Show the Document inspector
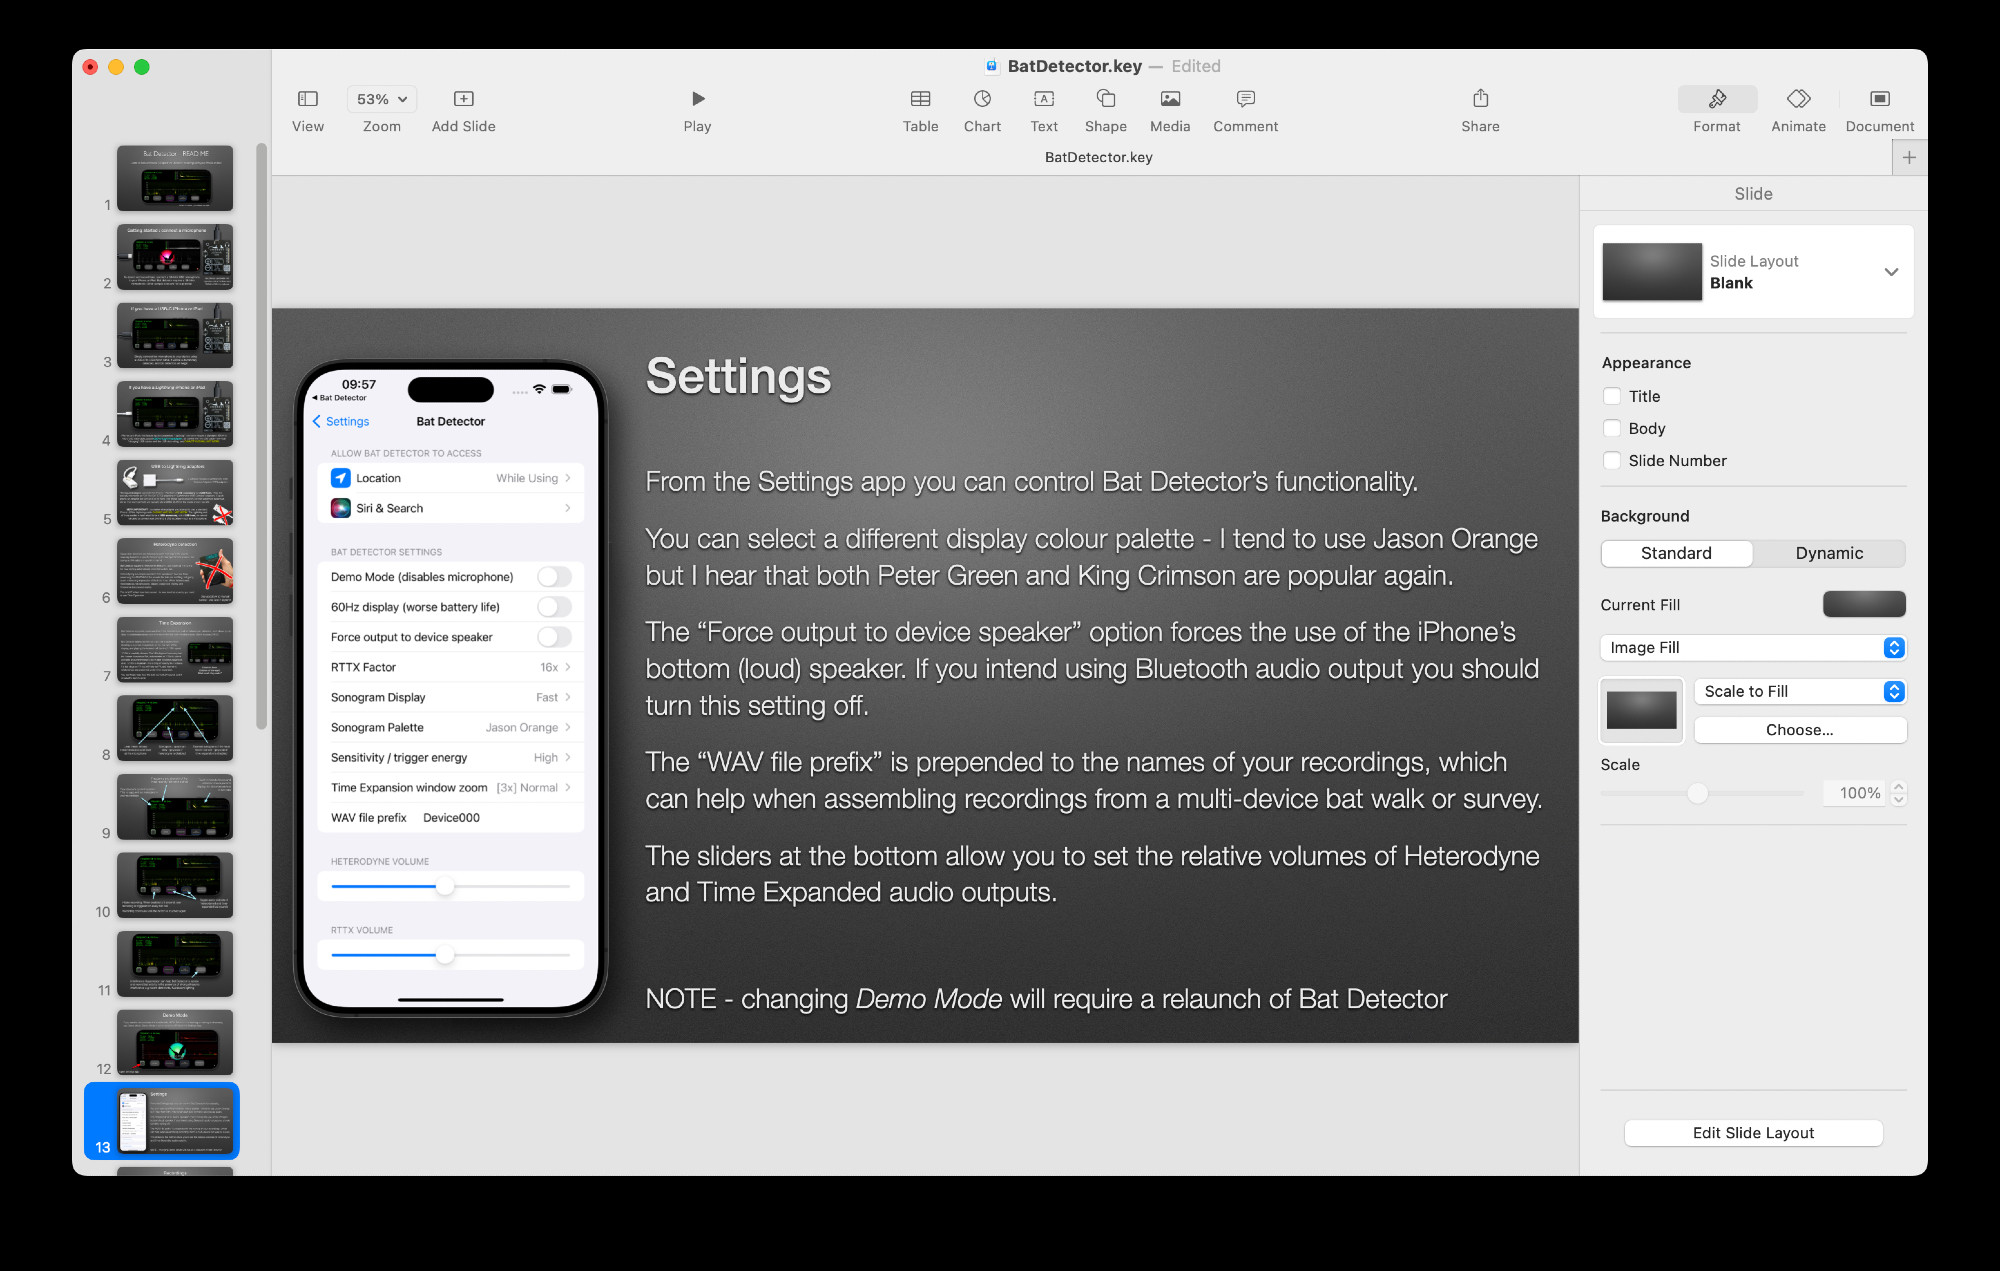This screenshot has width=2000, height=1271. pos(1879,110)
